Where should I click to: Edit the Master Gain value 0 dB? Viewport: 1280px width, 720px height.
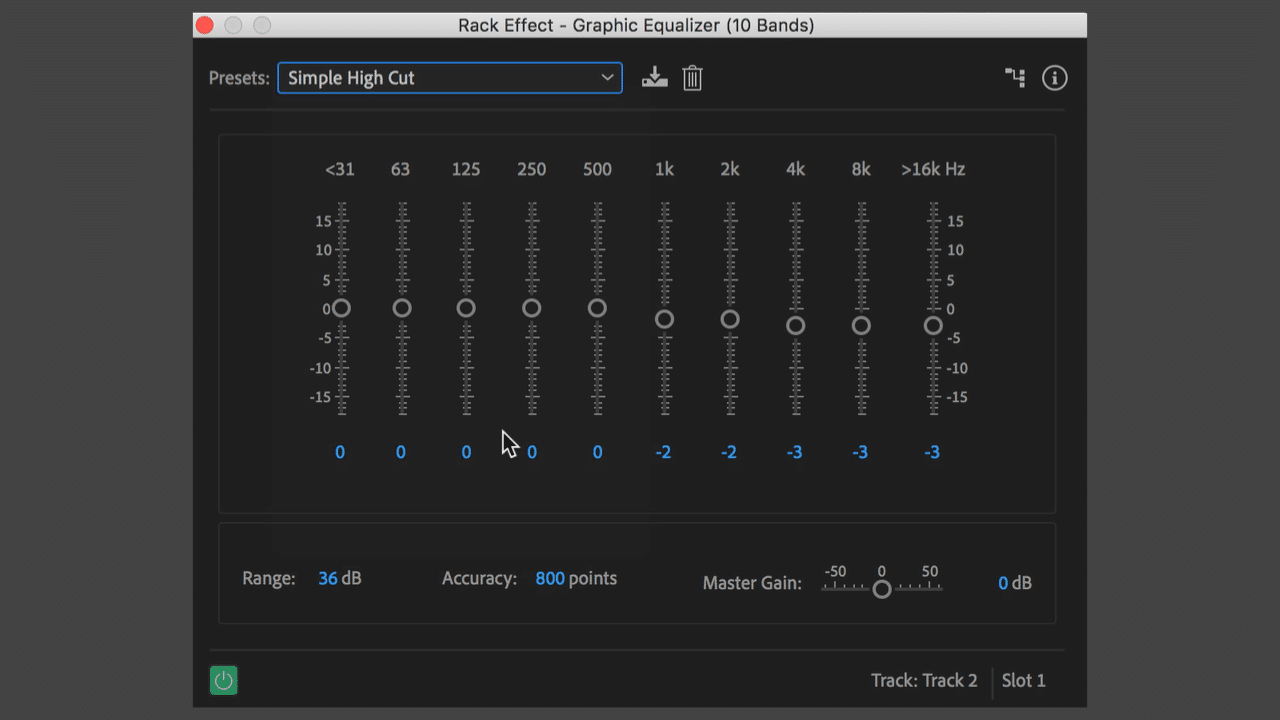click(1014, 583)
